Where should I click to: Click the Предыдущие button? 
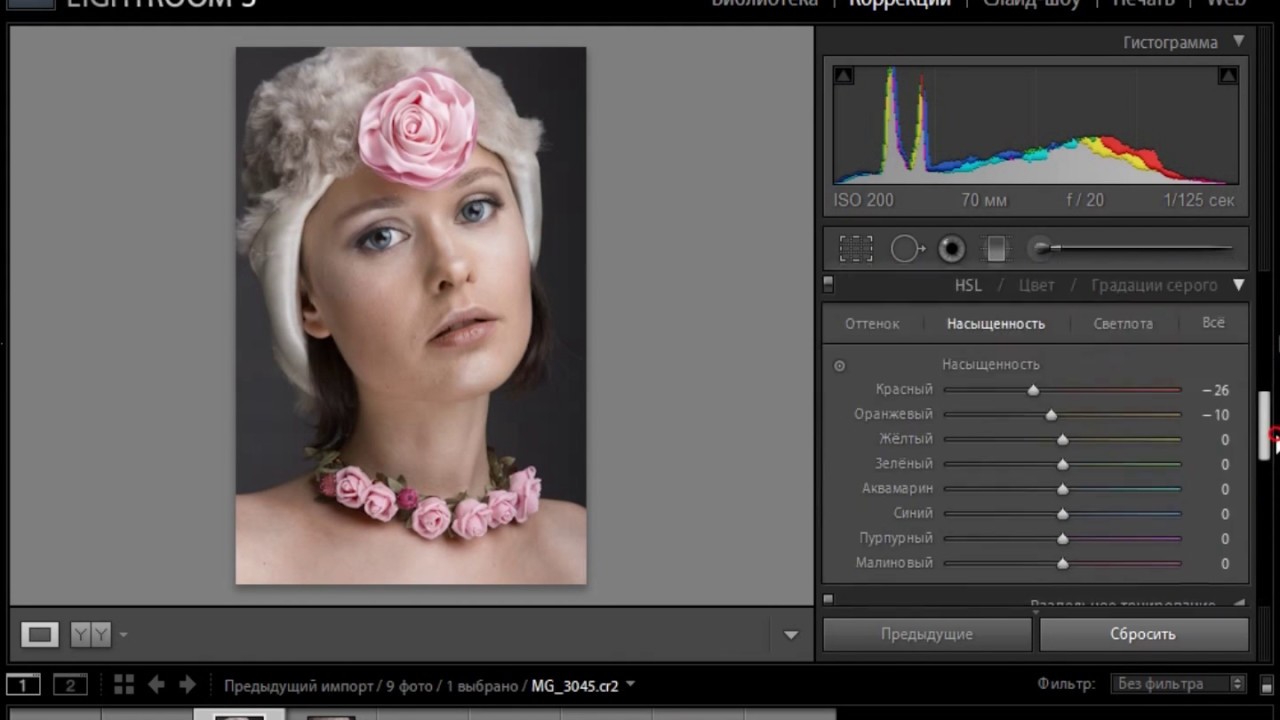tap(927, 634)
